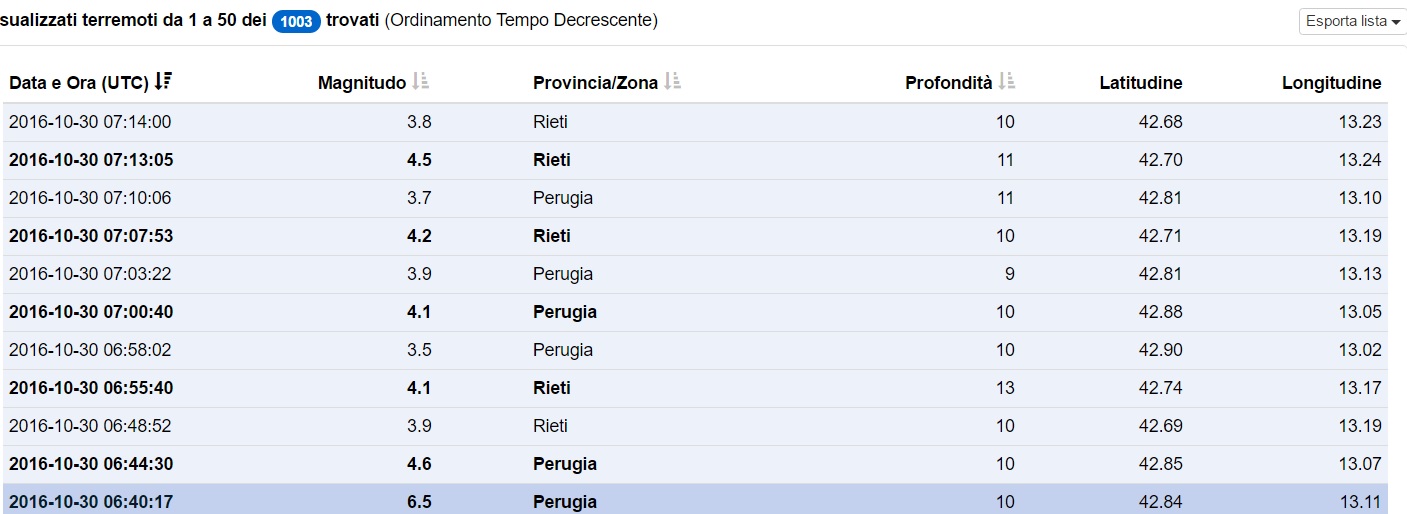This screenshot has width=1407, height=514.
Task: Click the Provincia/Zona sort icon
Action: 673,82
